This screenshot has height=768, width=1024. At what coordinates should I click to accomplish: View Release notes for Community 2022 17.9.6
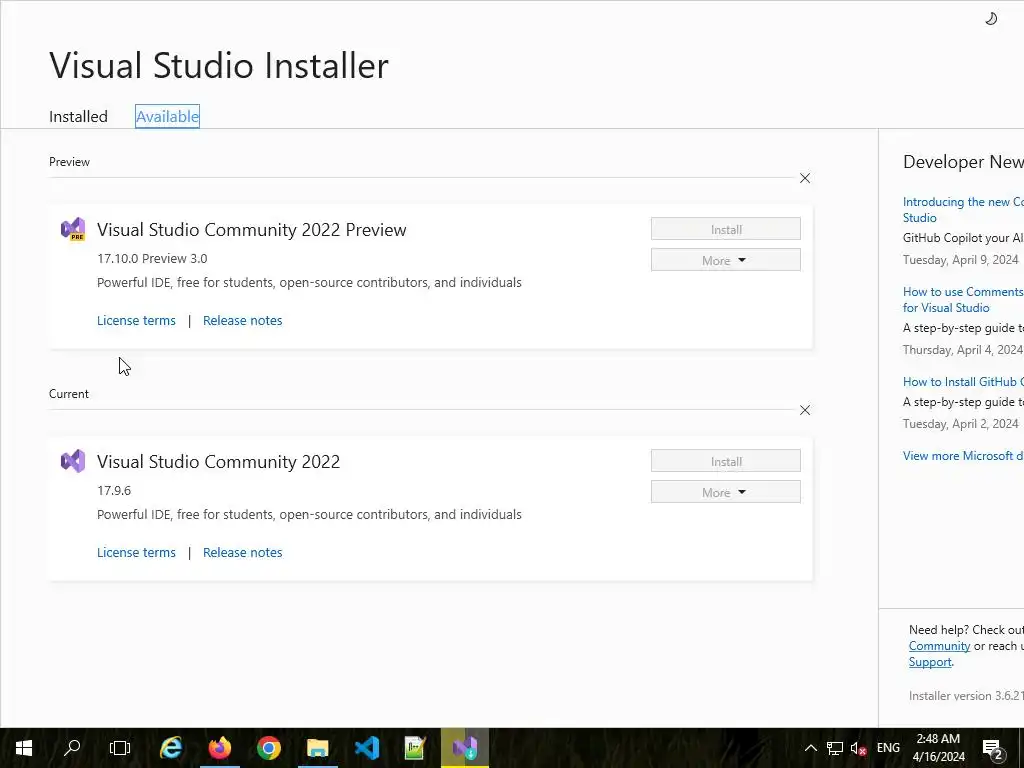click(242, 552)
